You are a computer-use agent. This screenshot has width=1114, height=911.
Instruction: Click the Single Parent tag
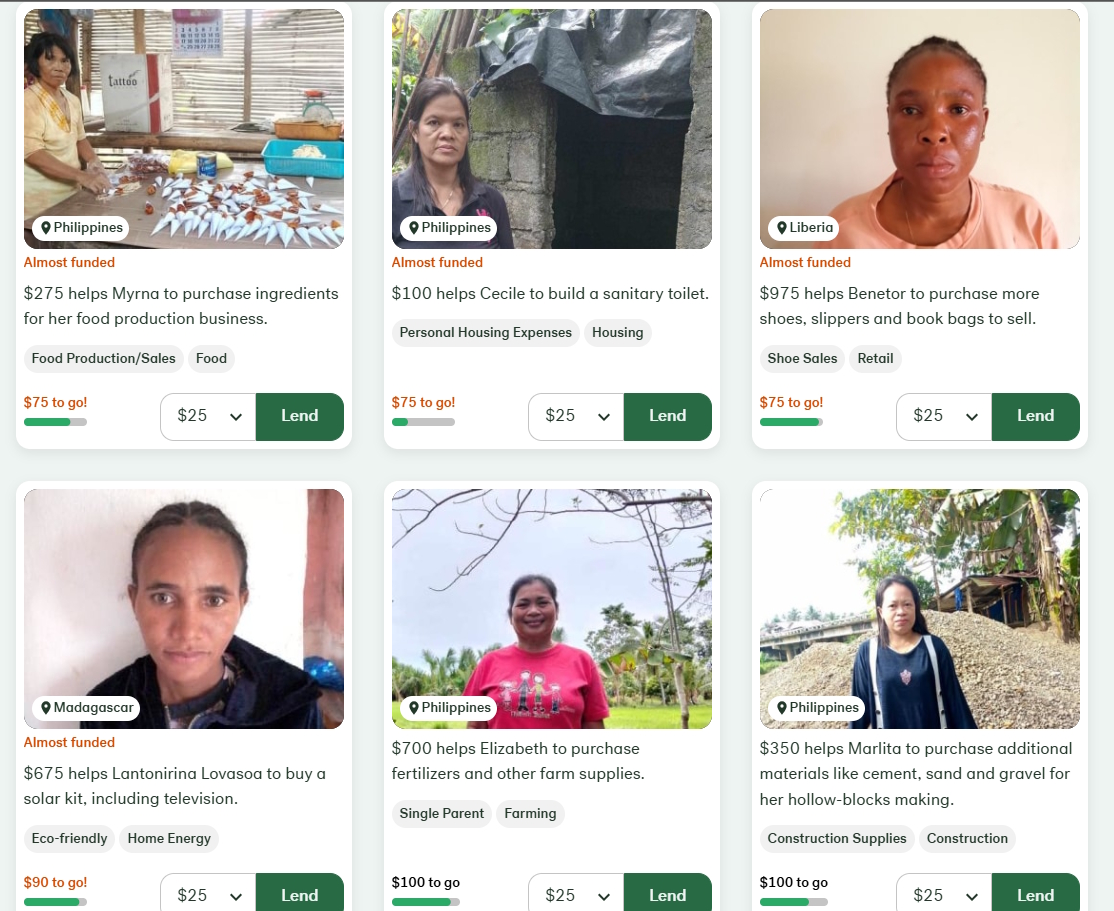tap(441, 814)
